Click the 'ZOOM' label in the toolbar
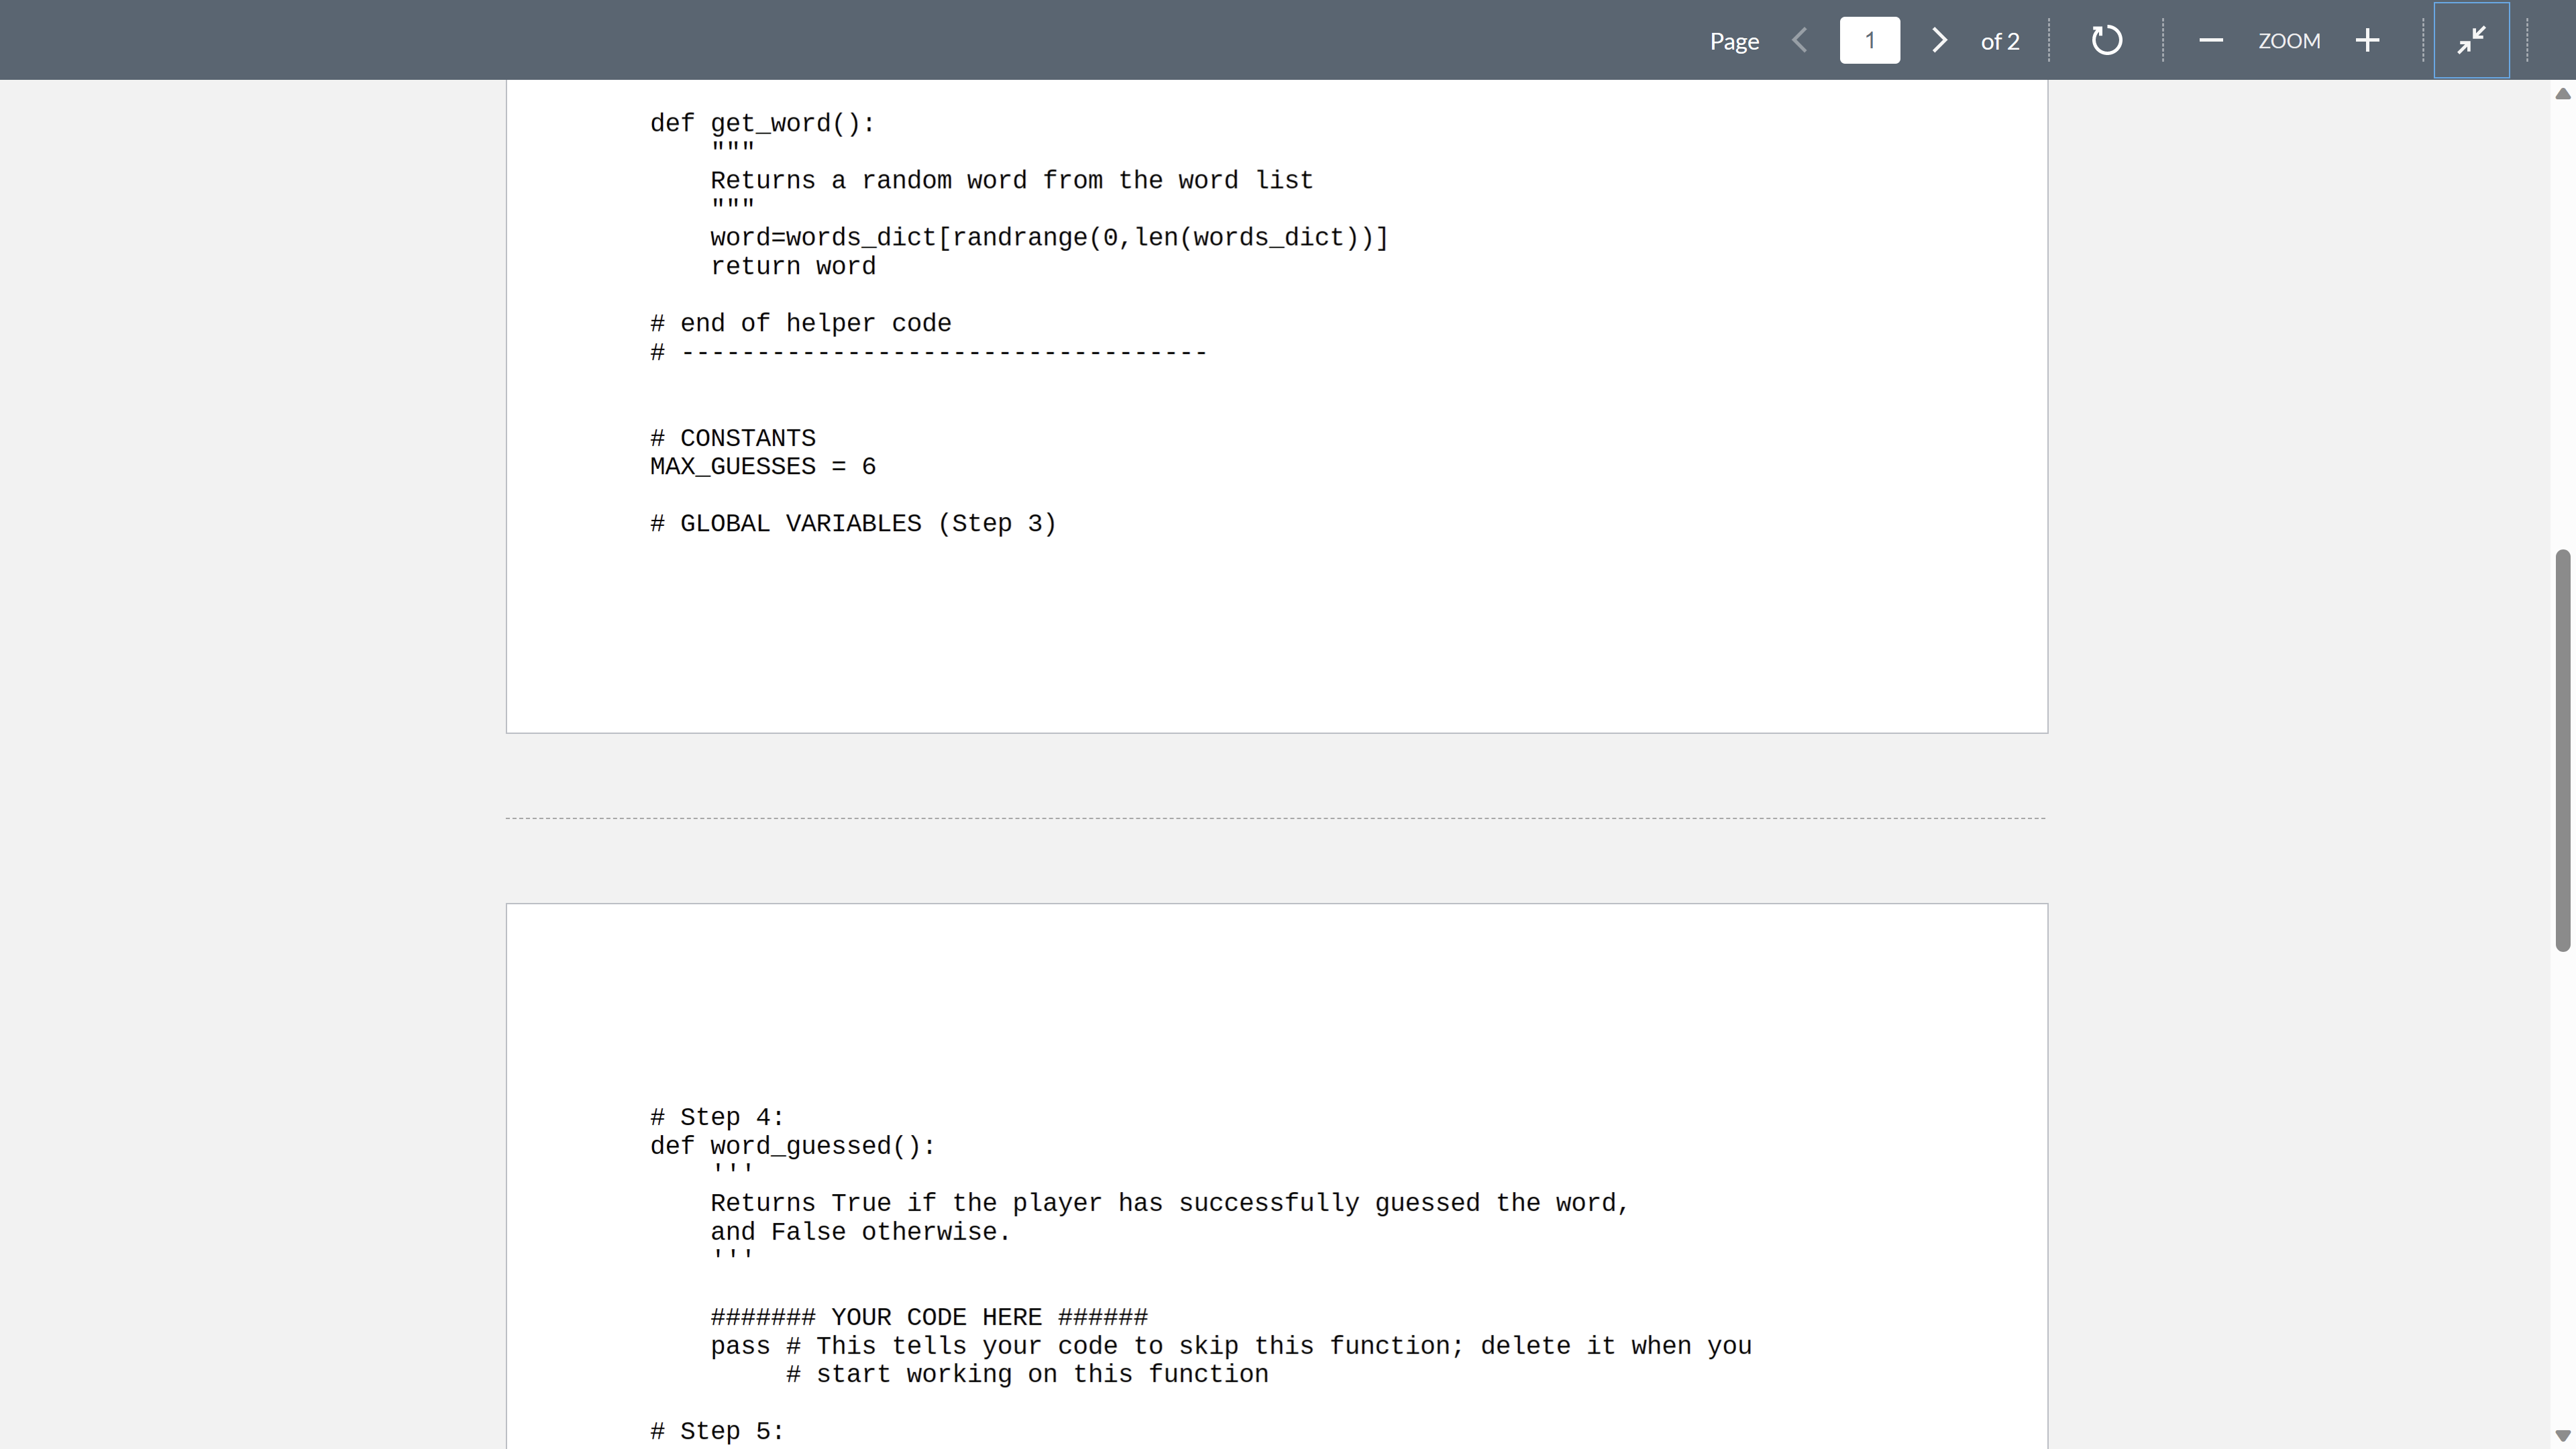Screen dimensions: 2576x1449 2289,41
